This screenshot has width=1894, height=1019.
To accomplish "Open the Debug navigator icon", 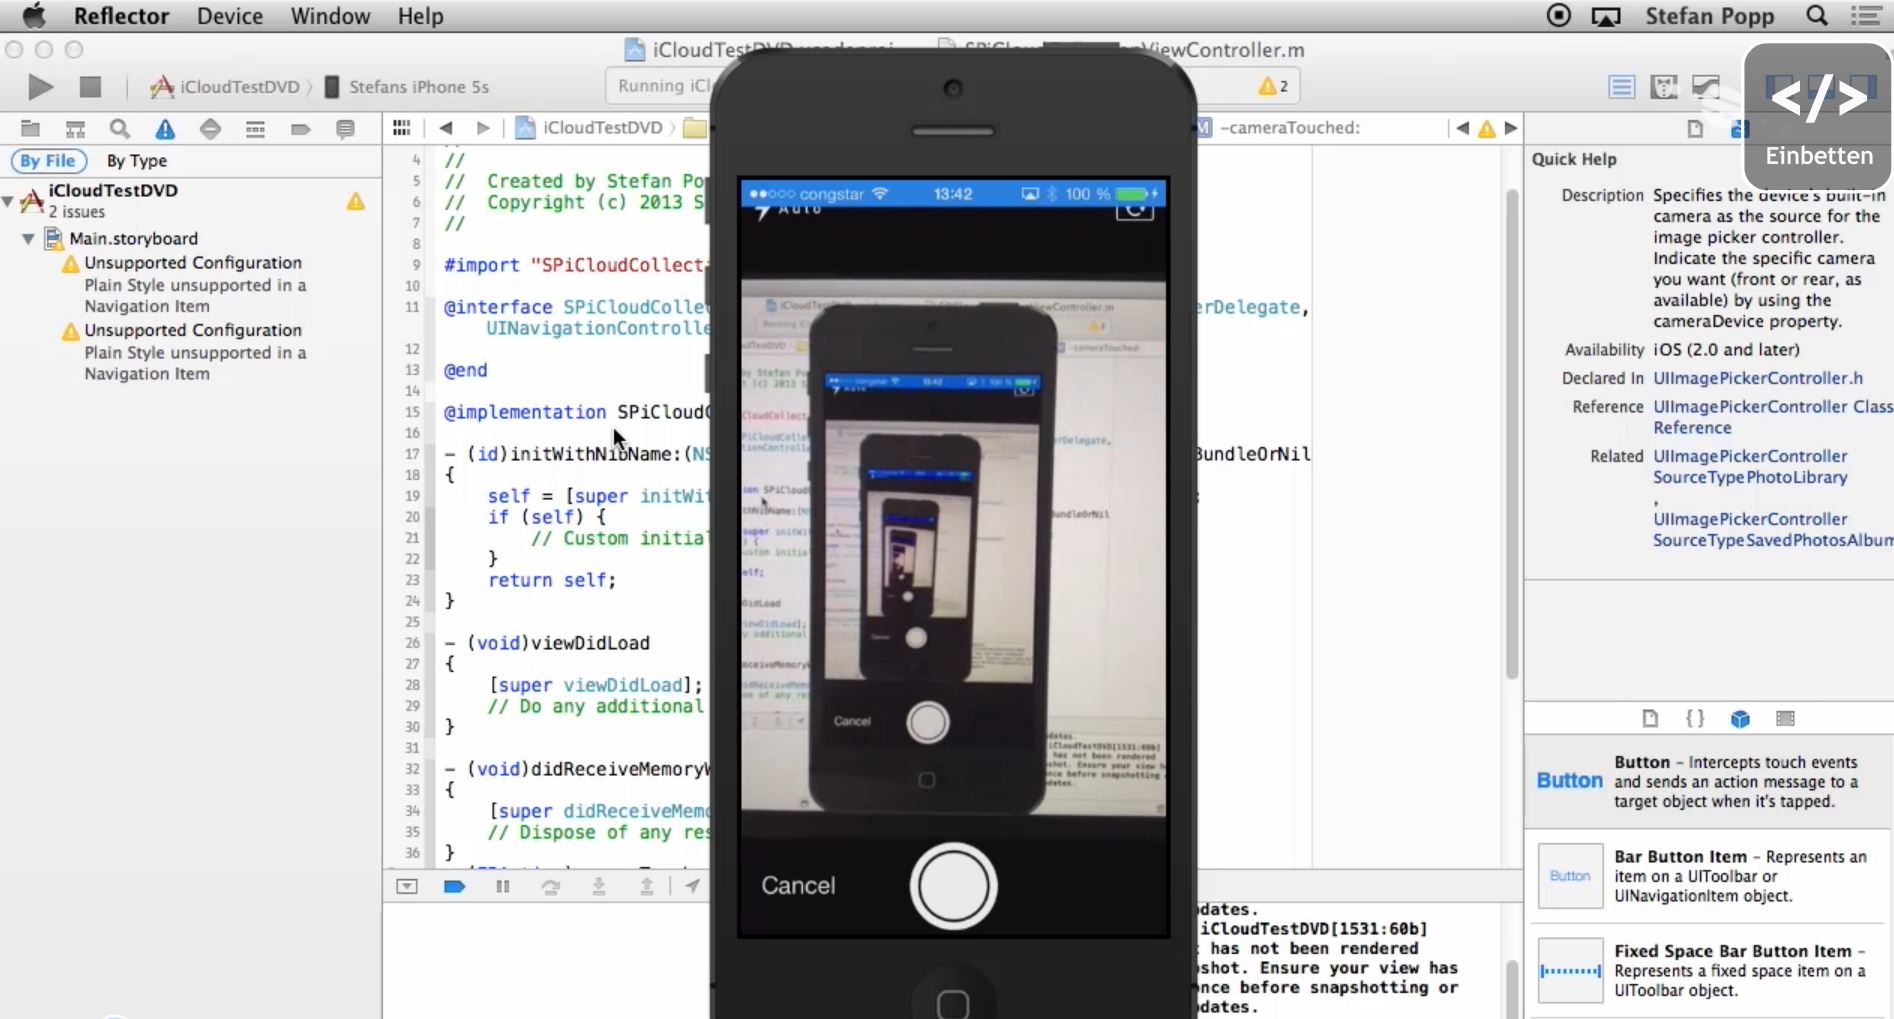I will click(x=255, y=128).
